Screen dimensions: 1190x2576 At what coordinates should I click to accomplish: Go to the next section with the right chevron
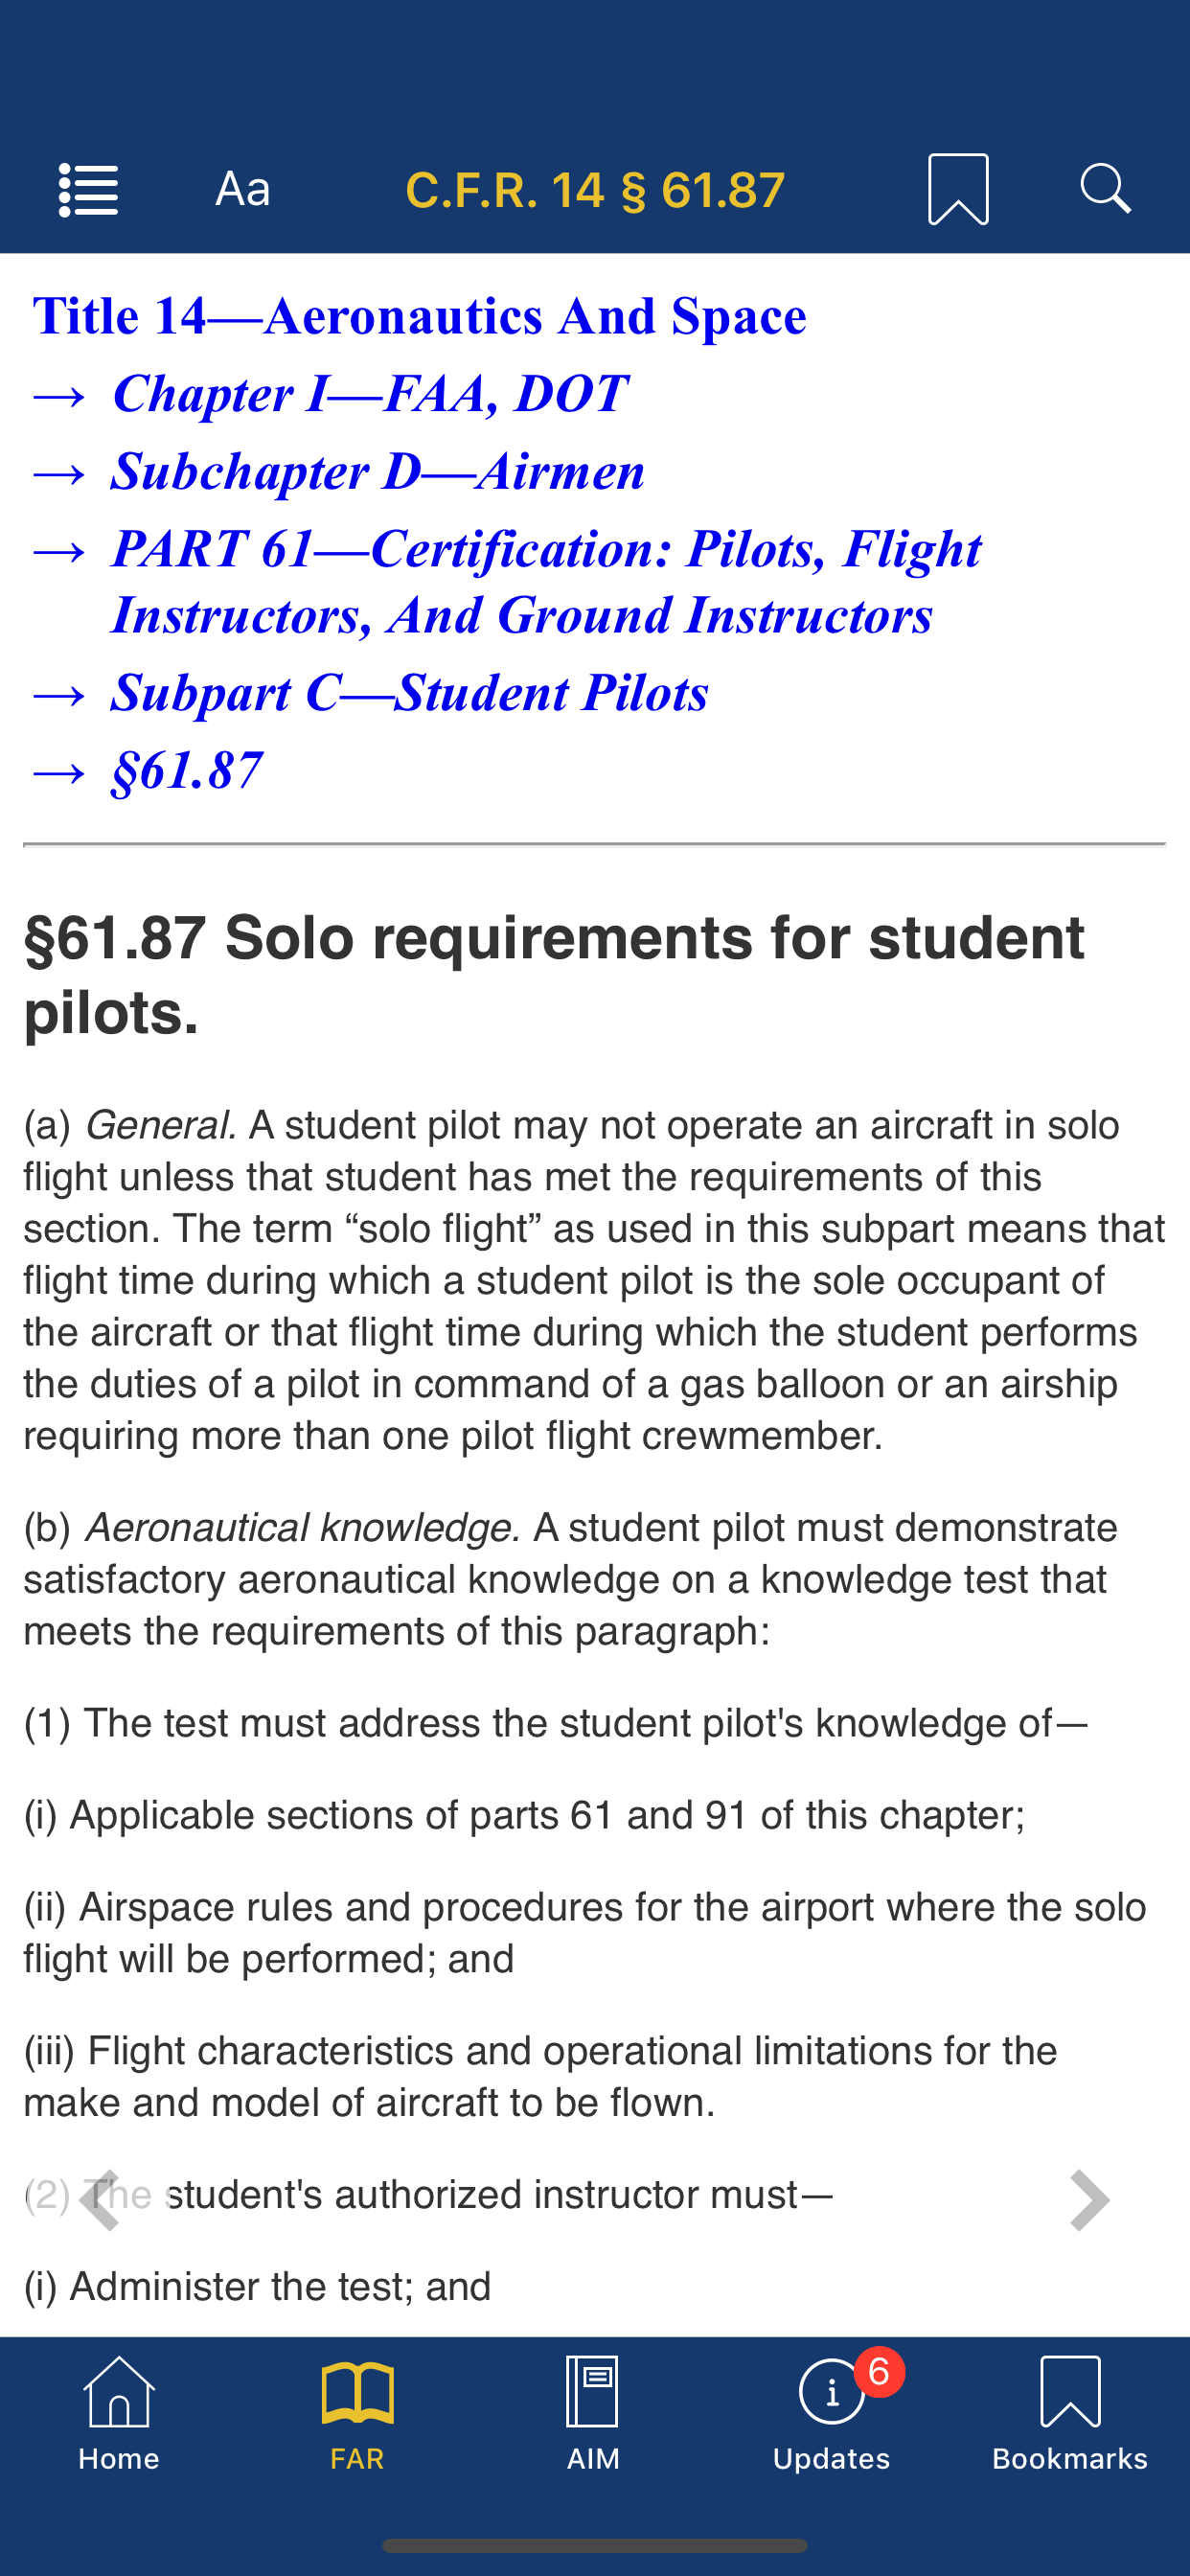click(x=1089, y=2200)
